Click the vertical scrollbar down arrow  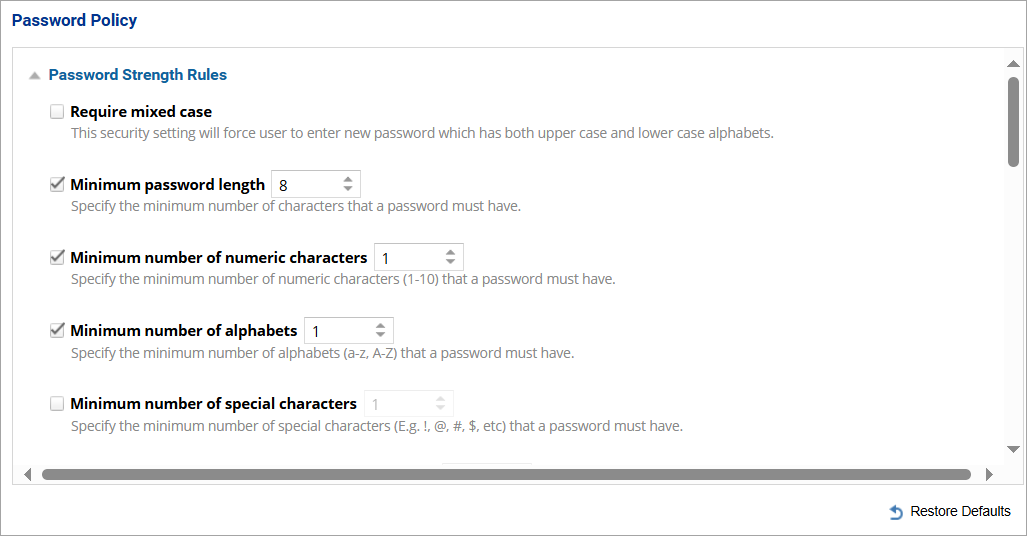(x=1012, y=450)
